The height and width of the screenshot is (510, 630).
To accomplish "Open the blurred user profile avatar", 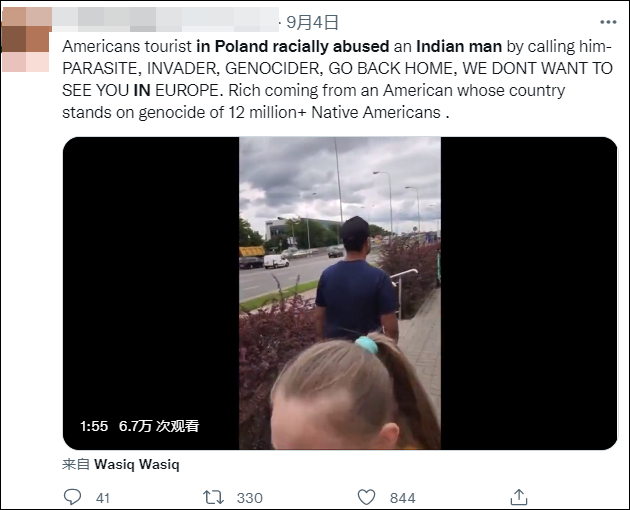I will [26, 39].
